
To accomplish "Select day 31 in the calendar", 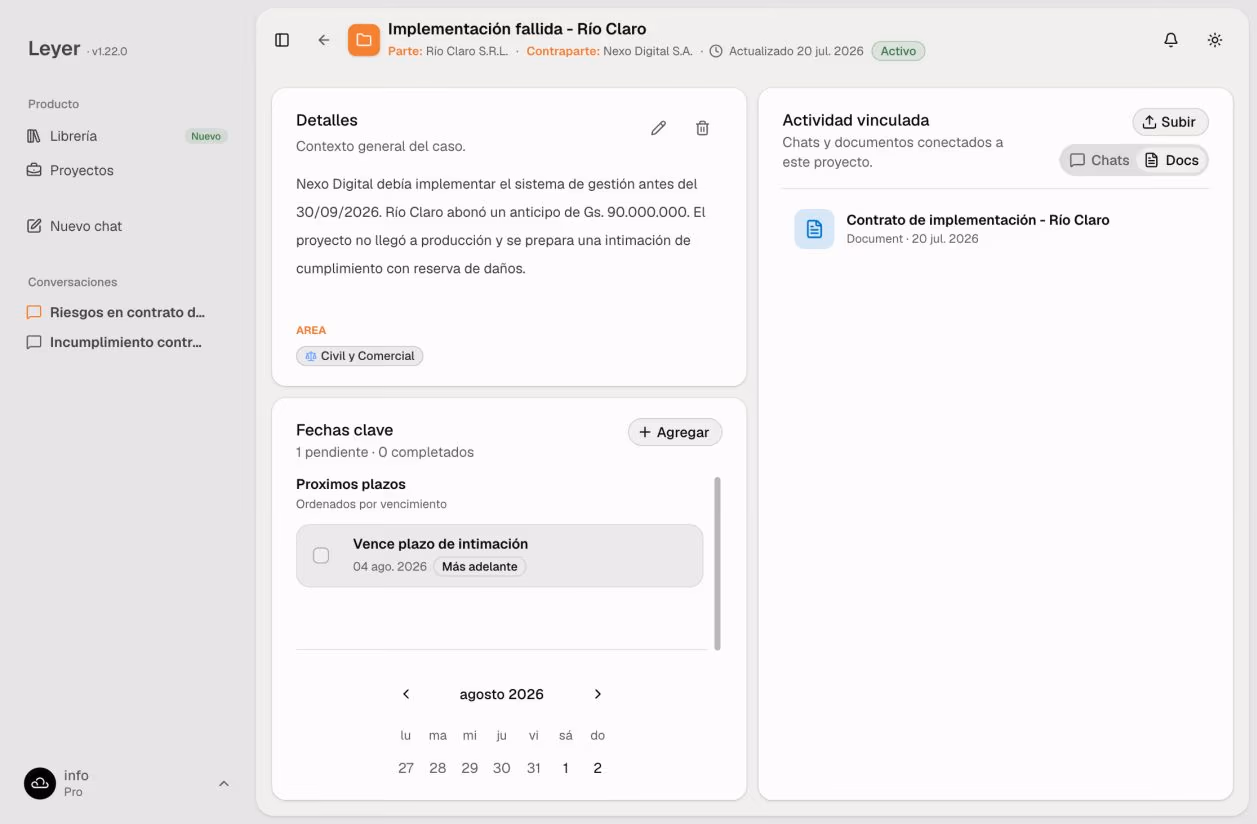I will [534, 768].
